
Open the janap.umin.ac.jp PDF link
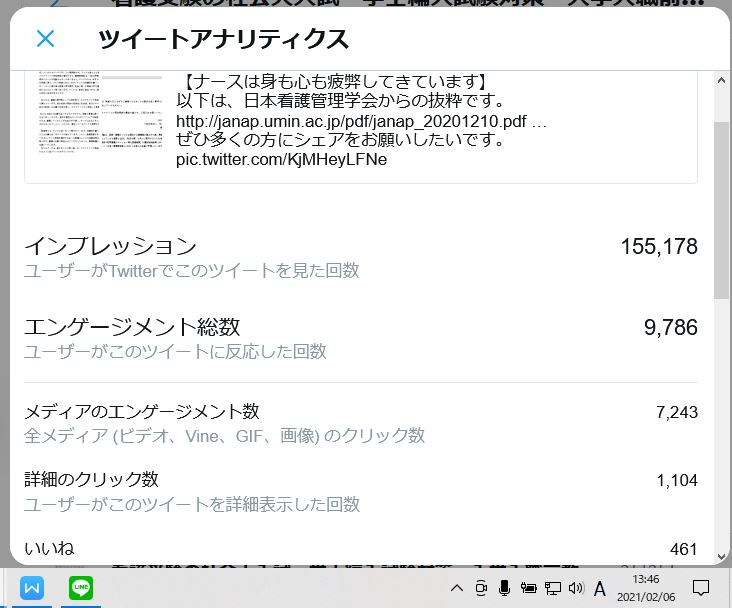point(361,121)
